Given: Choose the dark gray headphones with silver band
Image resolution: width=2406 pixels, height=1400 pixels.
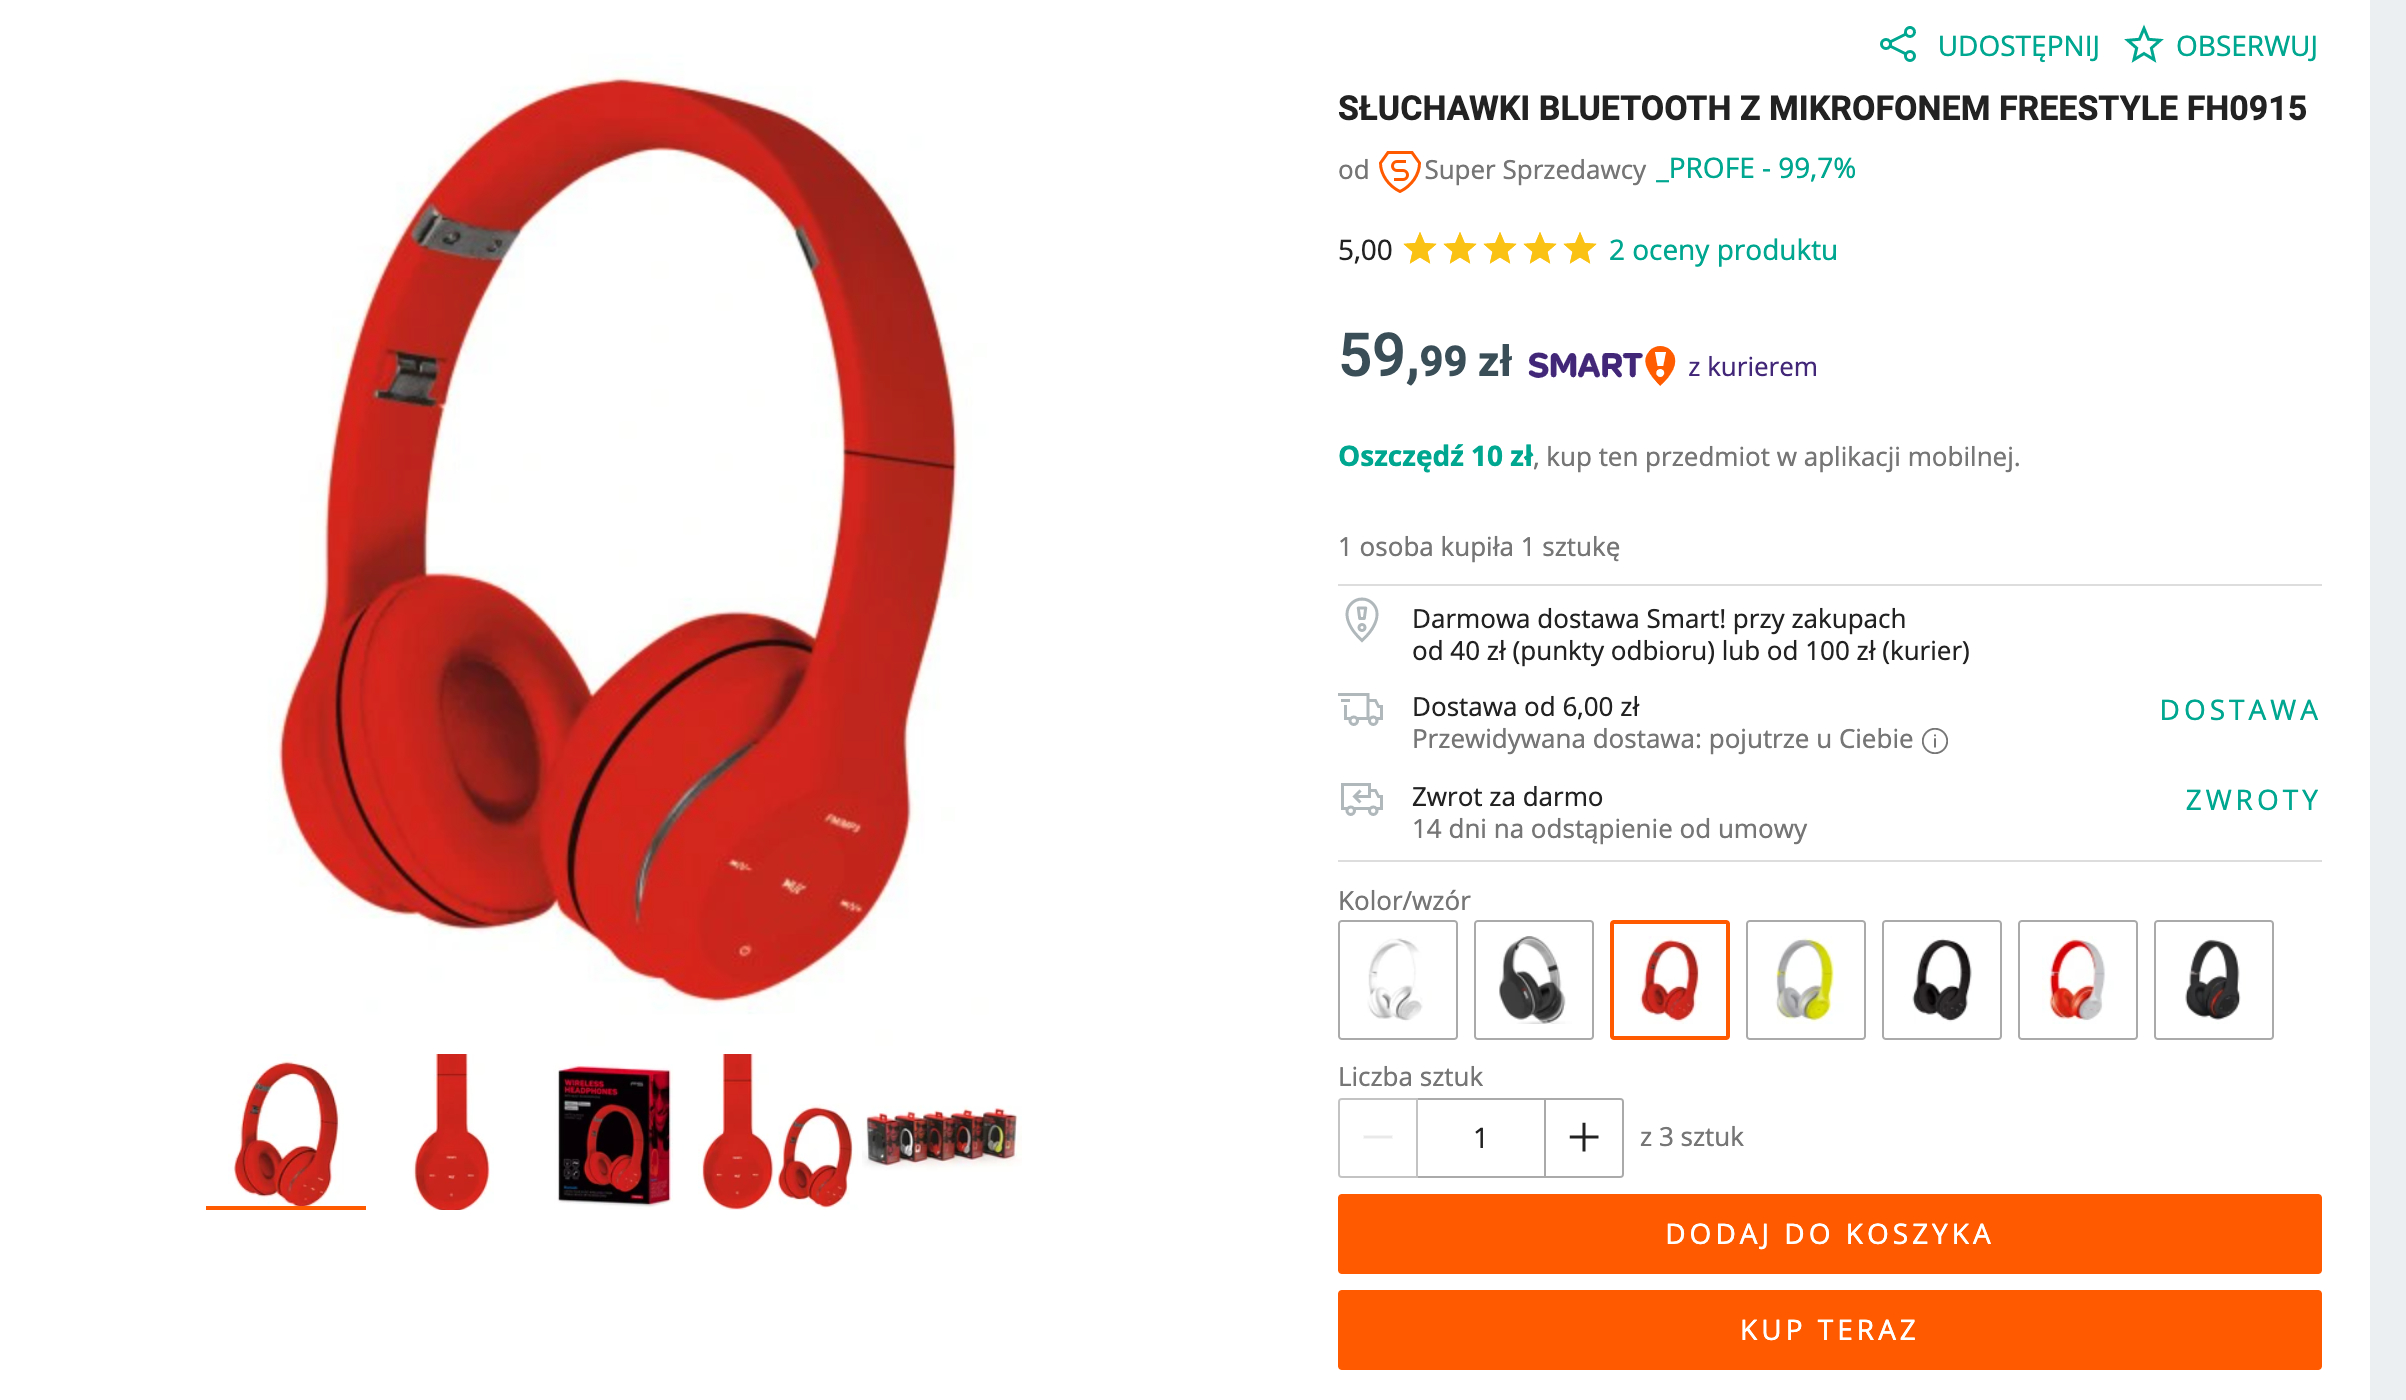Looking at the screenshot, I should click(1534, 980).
